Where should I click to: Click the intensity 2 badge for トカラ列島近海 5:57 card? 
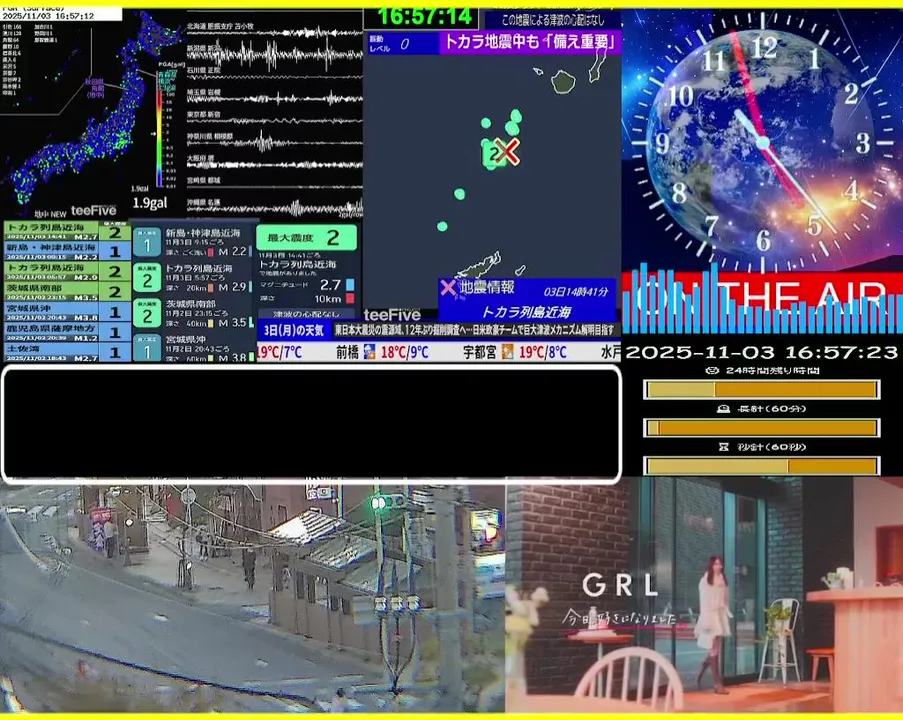[147, 278]
